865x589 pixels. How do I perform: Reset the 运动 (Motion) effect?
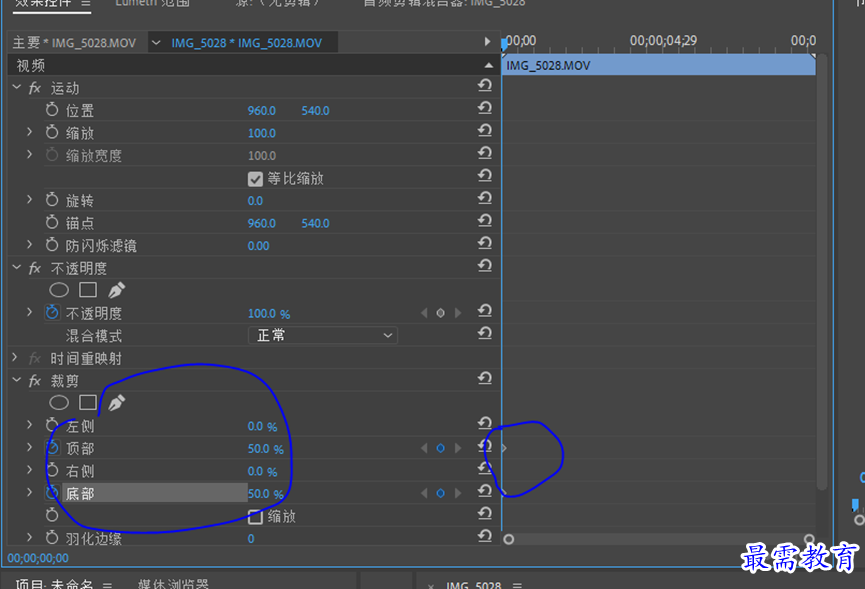485,85
